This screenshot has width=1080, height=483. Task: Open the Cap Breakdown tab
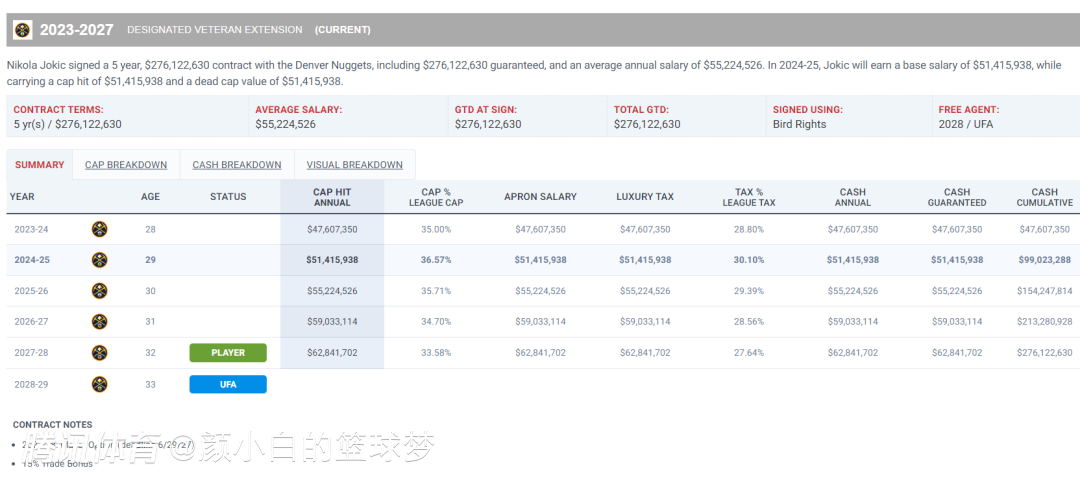126,165
